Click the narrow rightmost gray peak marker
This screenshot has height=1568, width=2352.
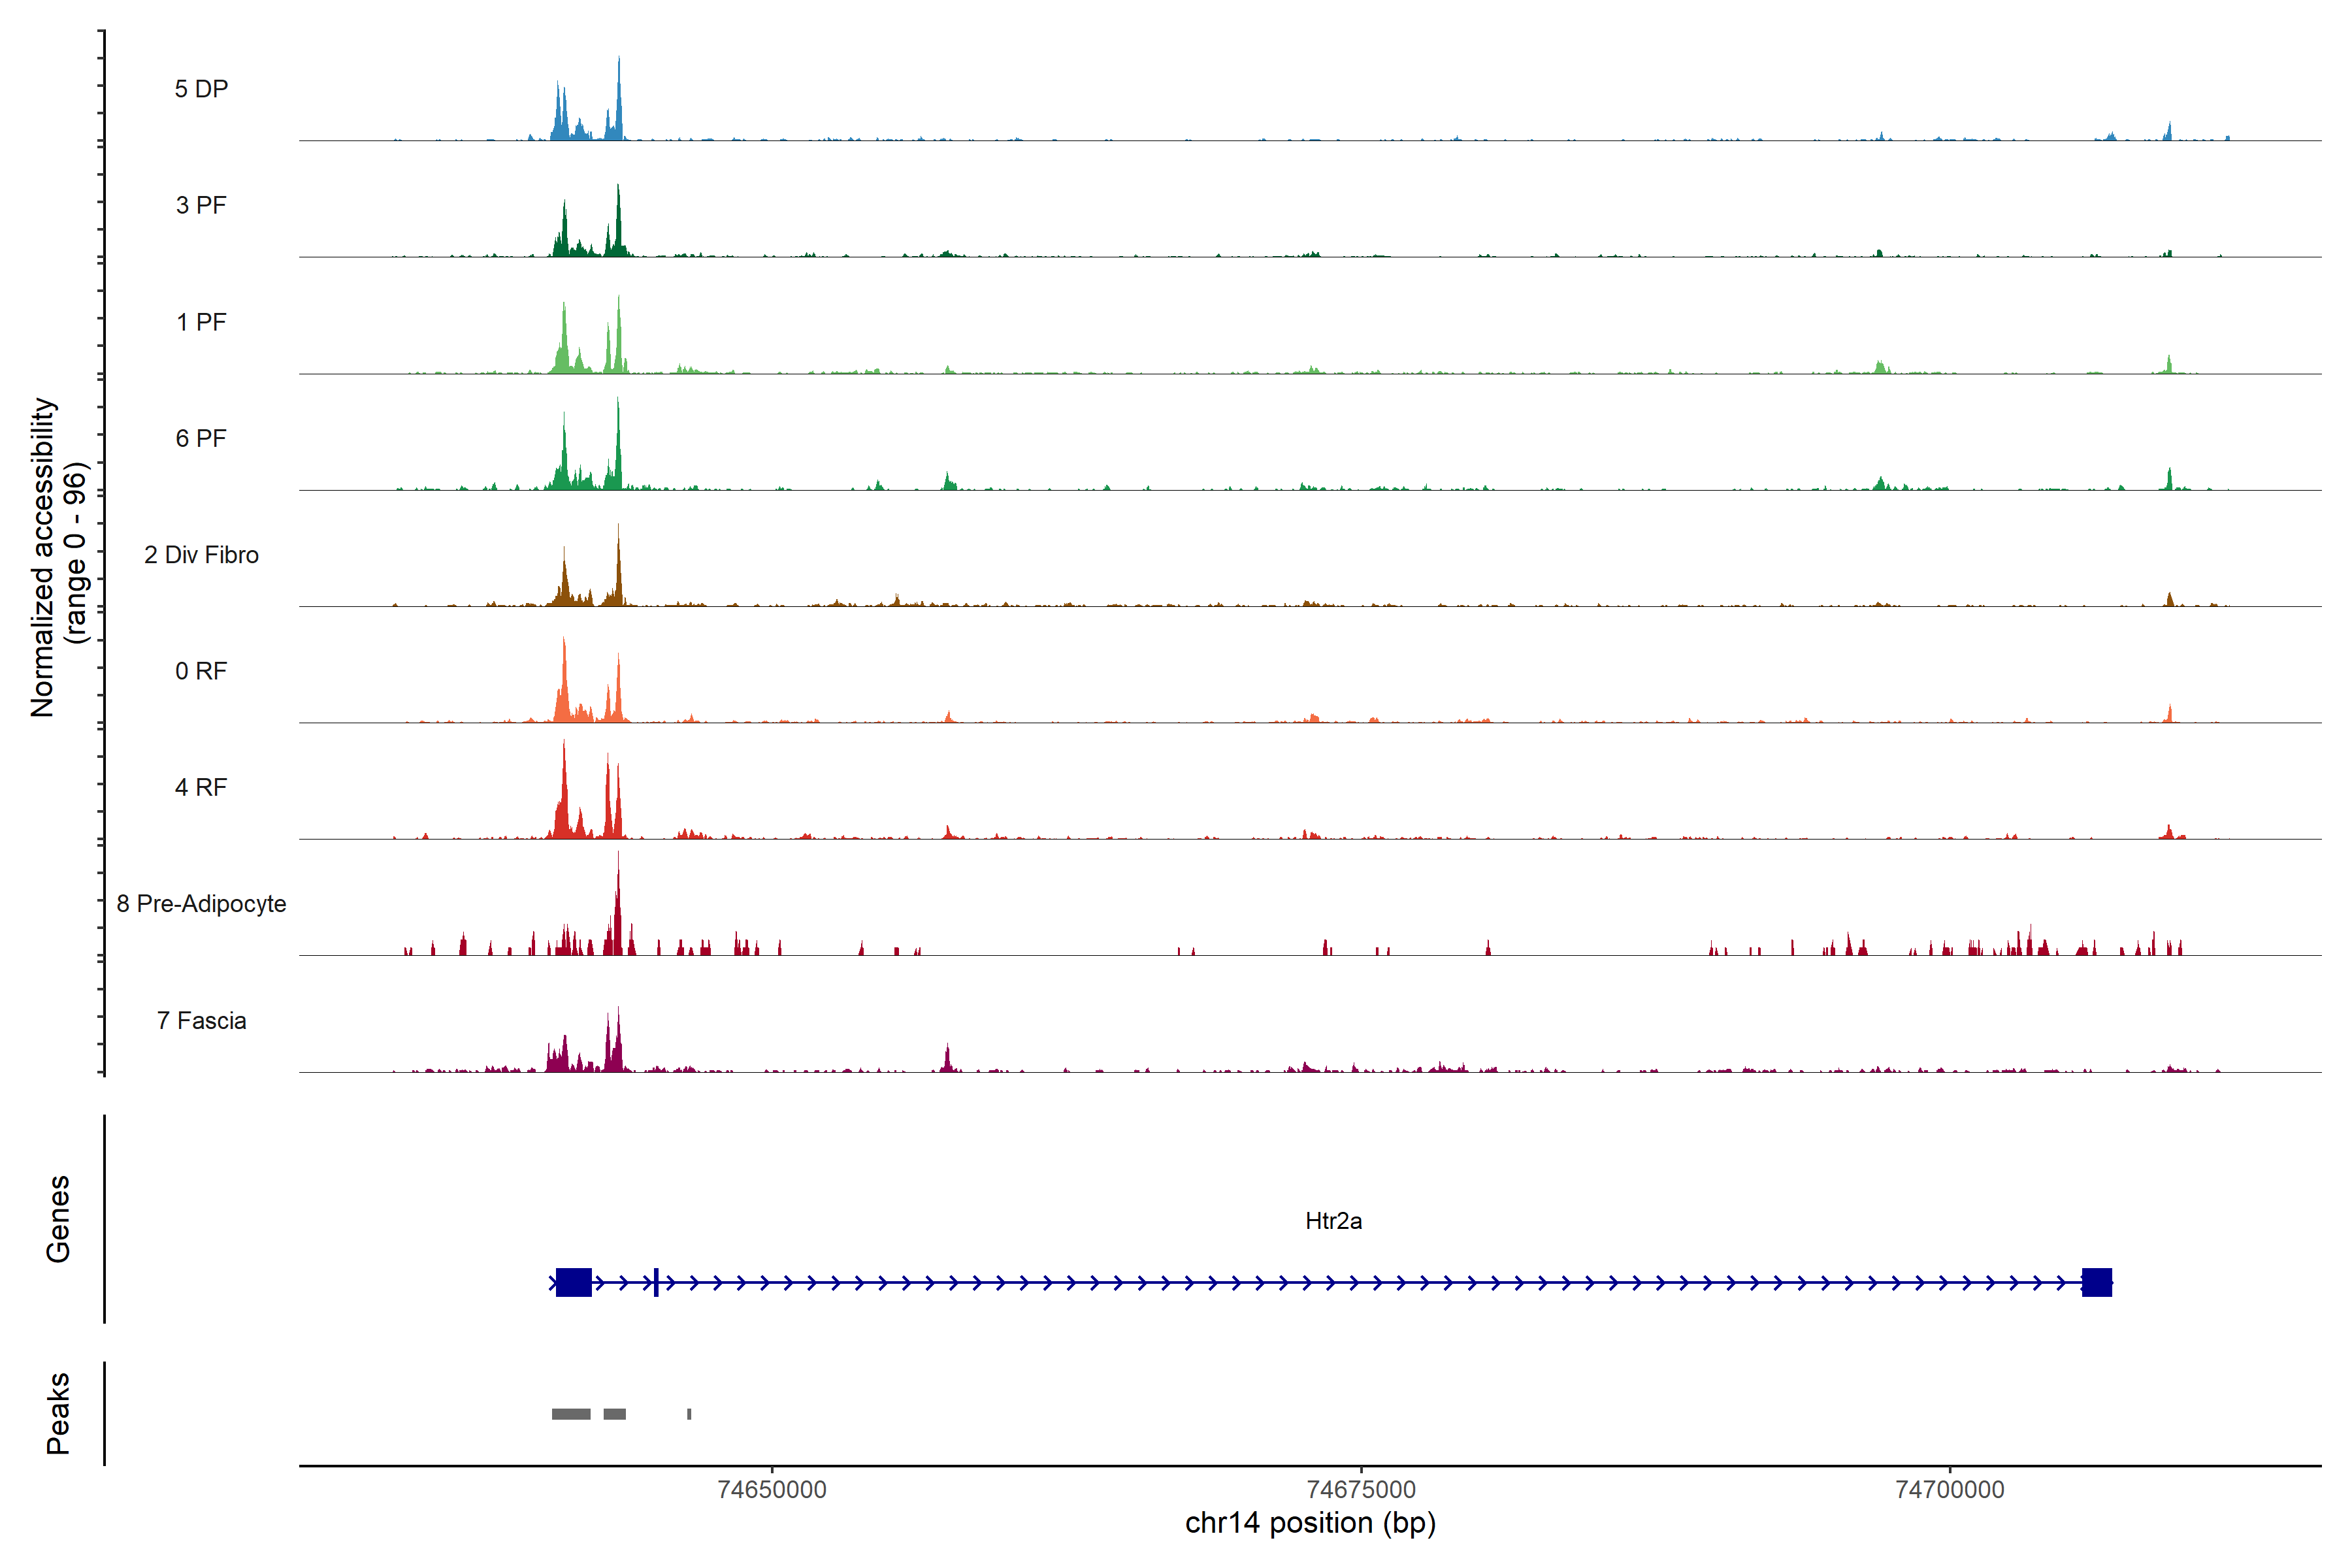coord(689,1414)
